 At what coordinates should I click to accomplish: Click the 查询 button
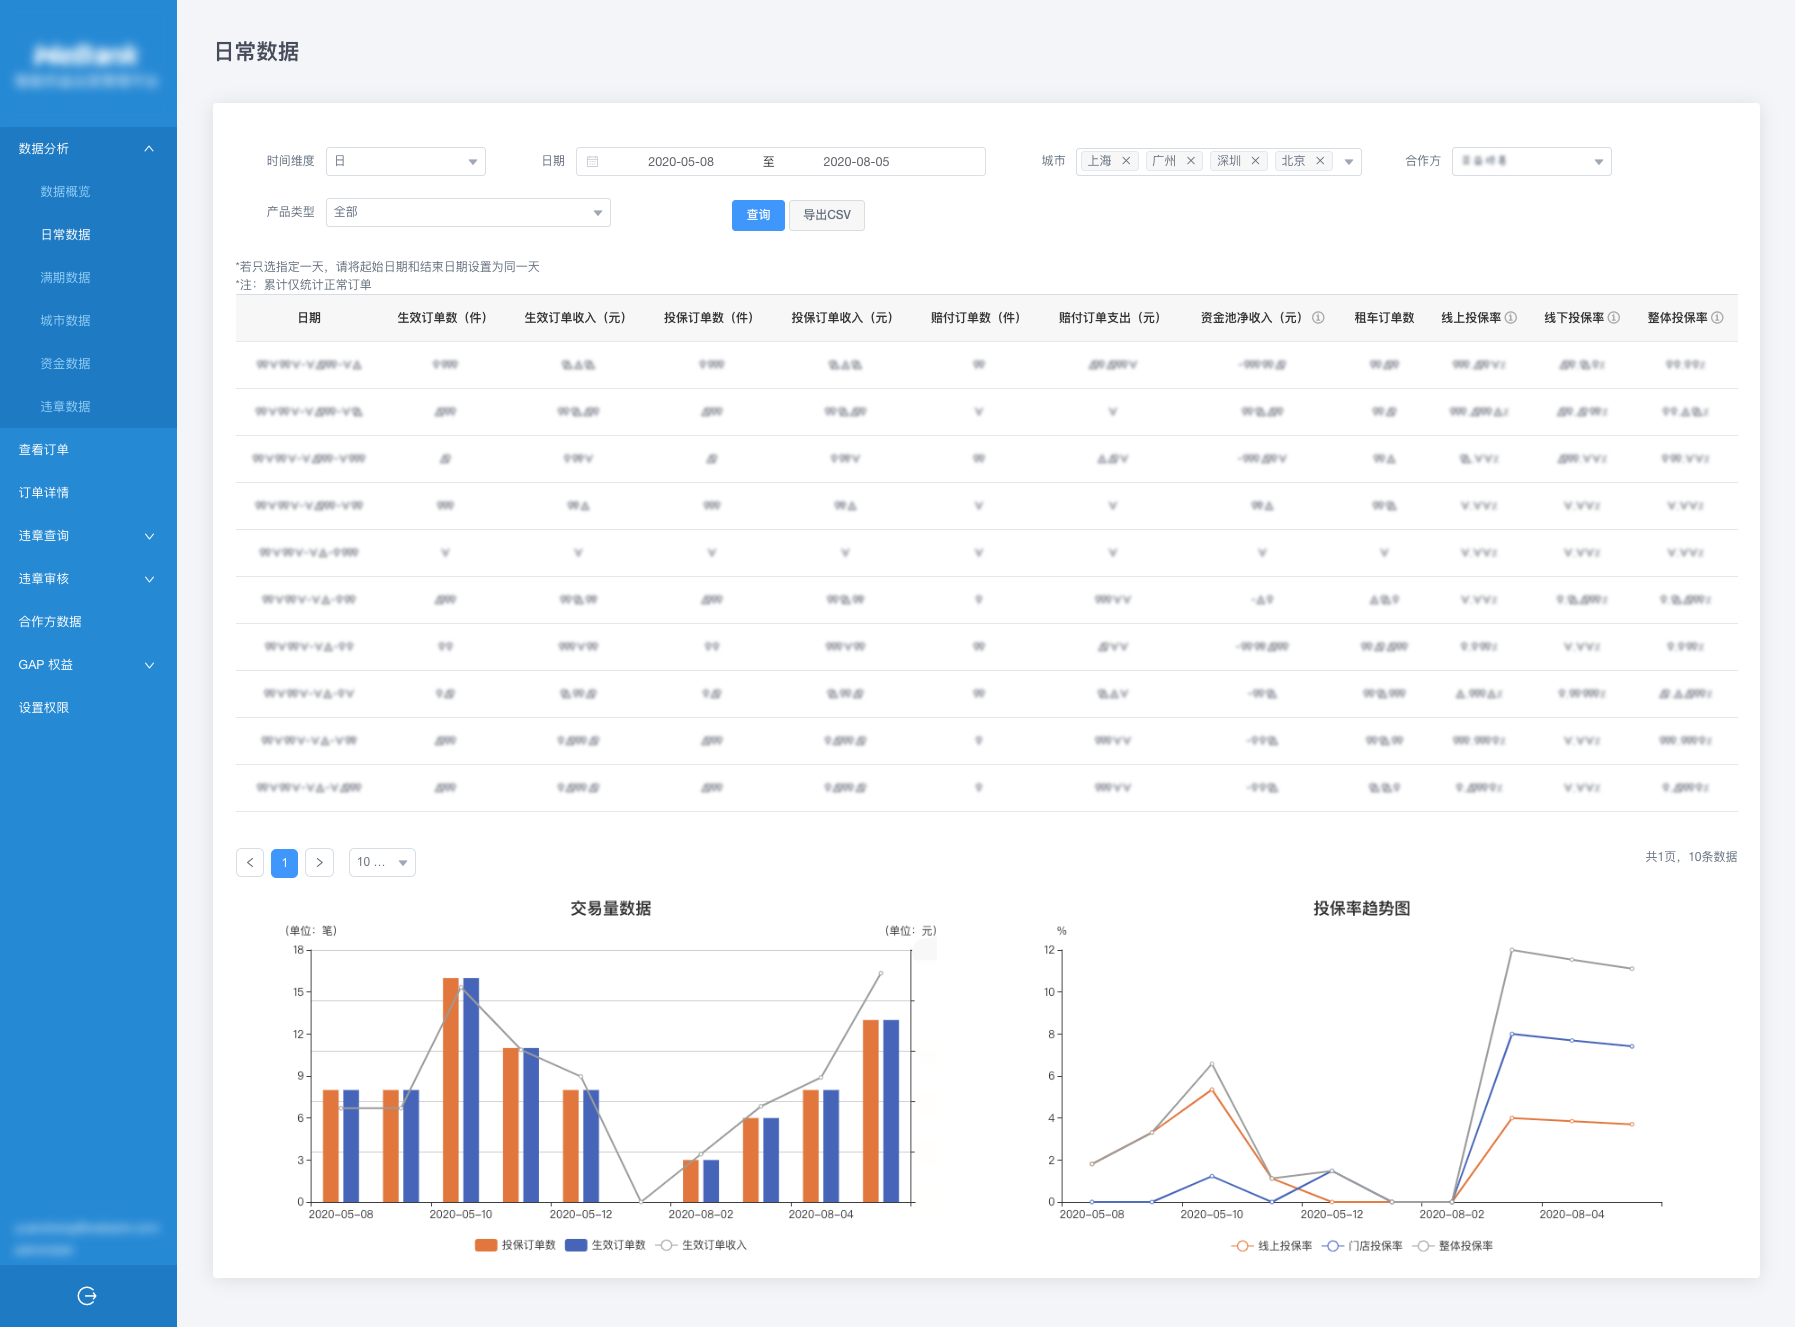coord(758,215)
